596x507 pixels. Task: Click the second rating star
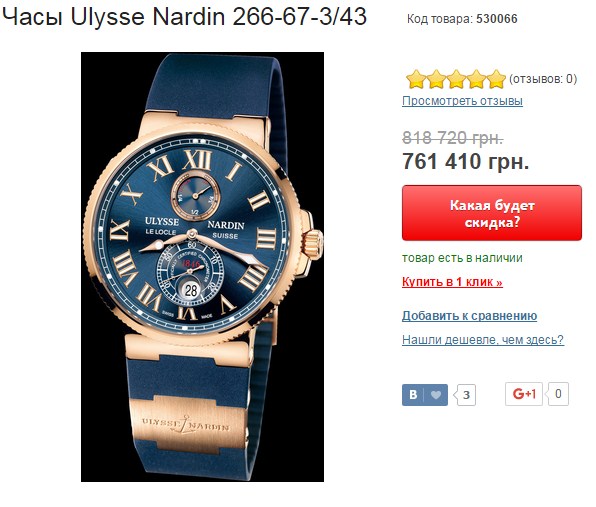(436, 79)
